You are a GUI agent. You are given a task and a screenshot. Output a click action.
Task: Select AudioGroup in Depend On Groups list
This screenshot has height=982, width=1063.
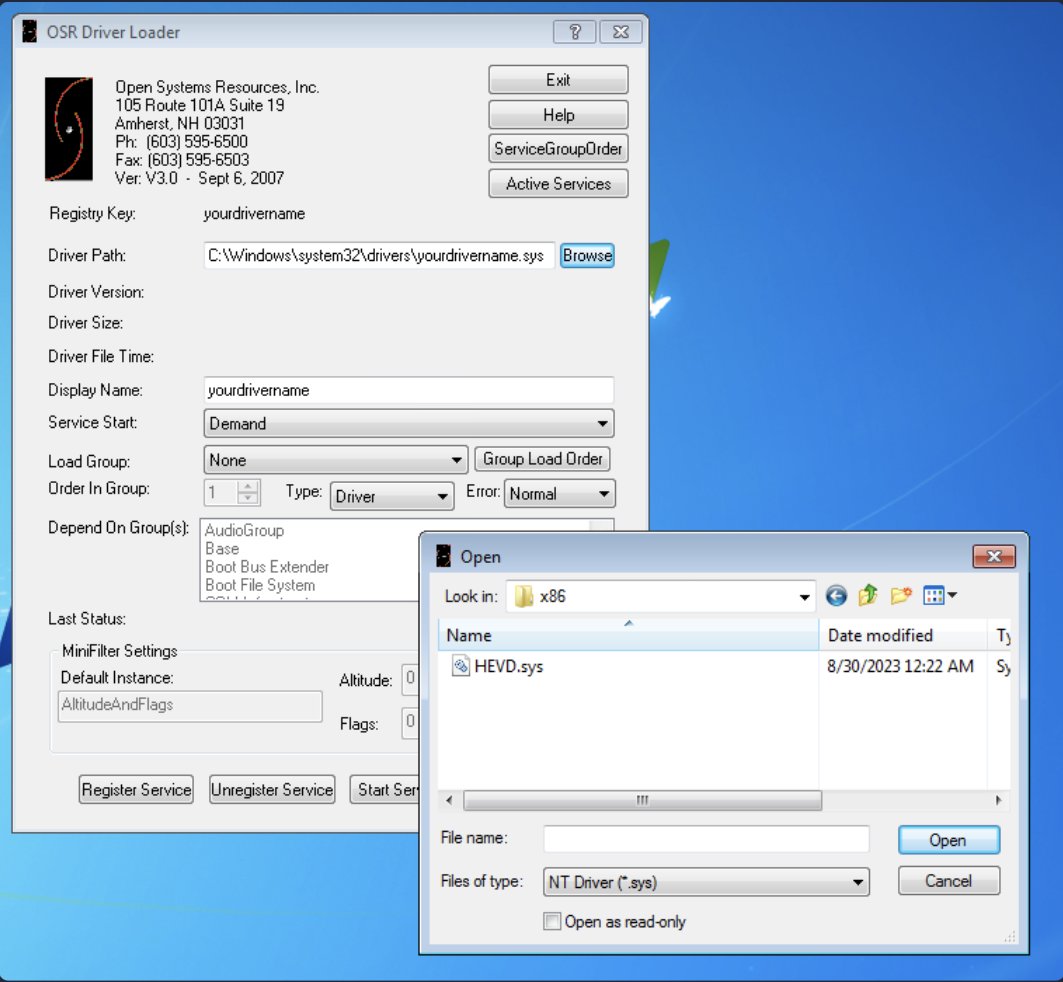(x=244, y=531)
